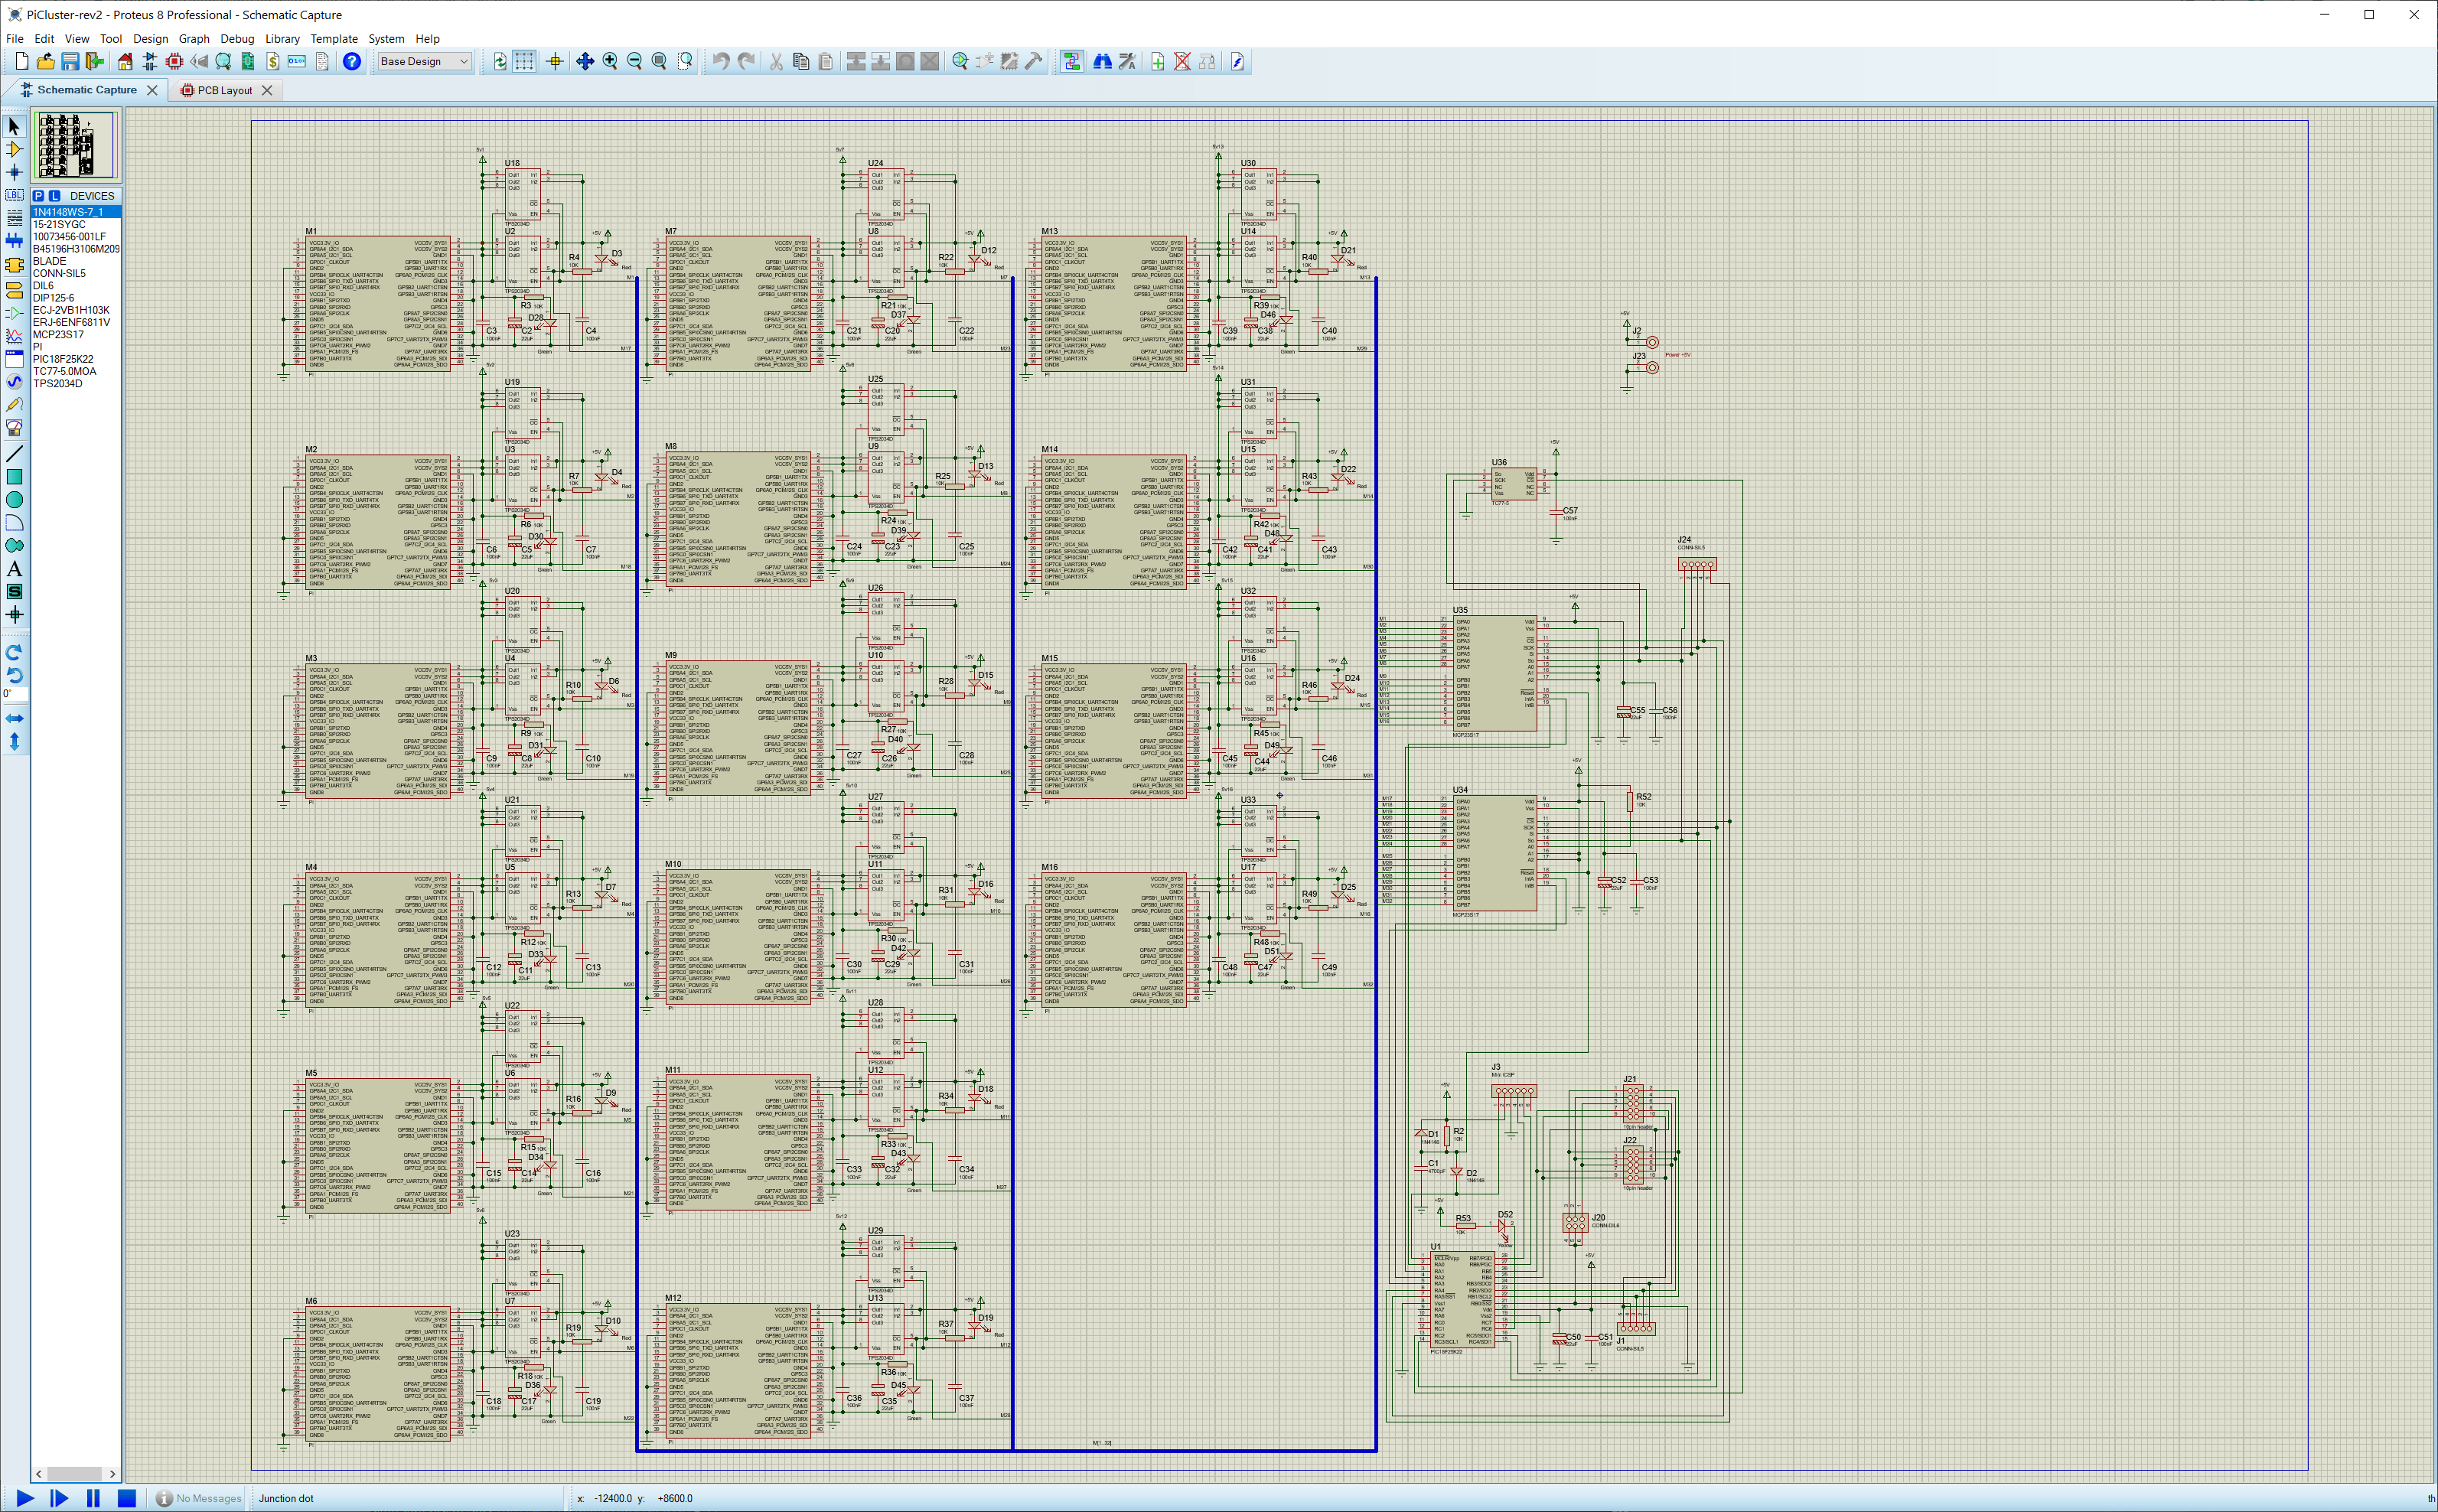Select the Selection Mode arrow tool
2438x1512 pixels.
point(14,126)
